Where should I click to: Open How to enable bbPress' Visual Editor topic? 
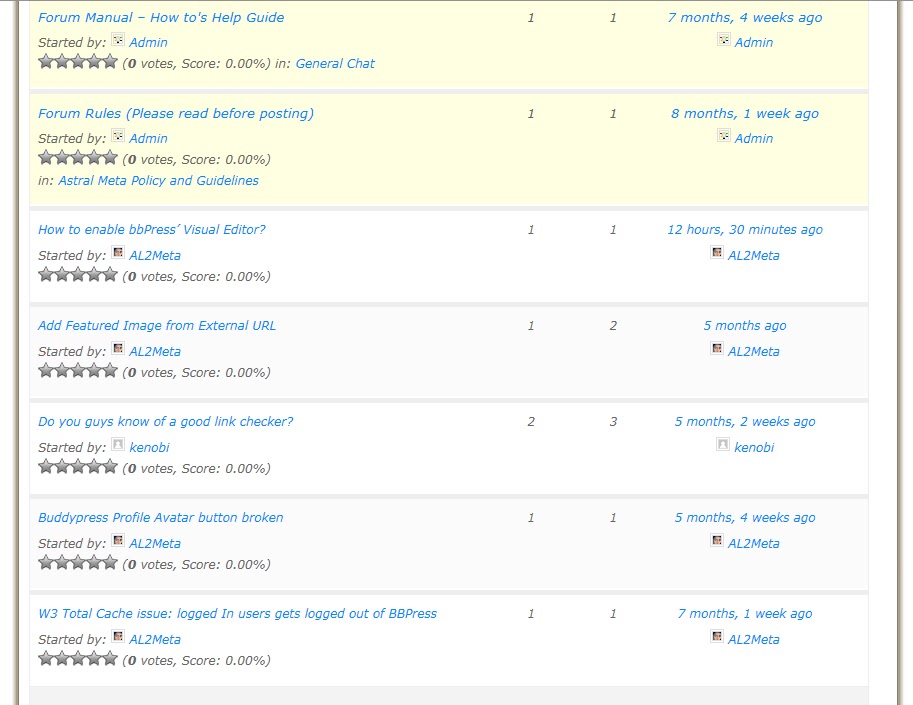tap(151, 229)
